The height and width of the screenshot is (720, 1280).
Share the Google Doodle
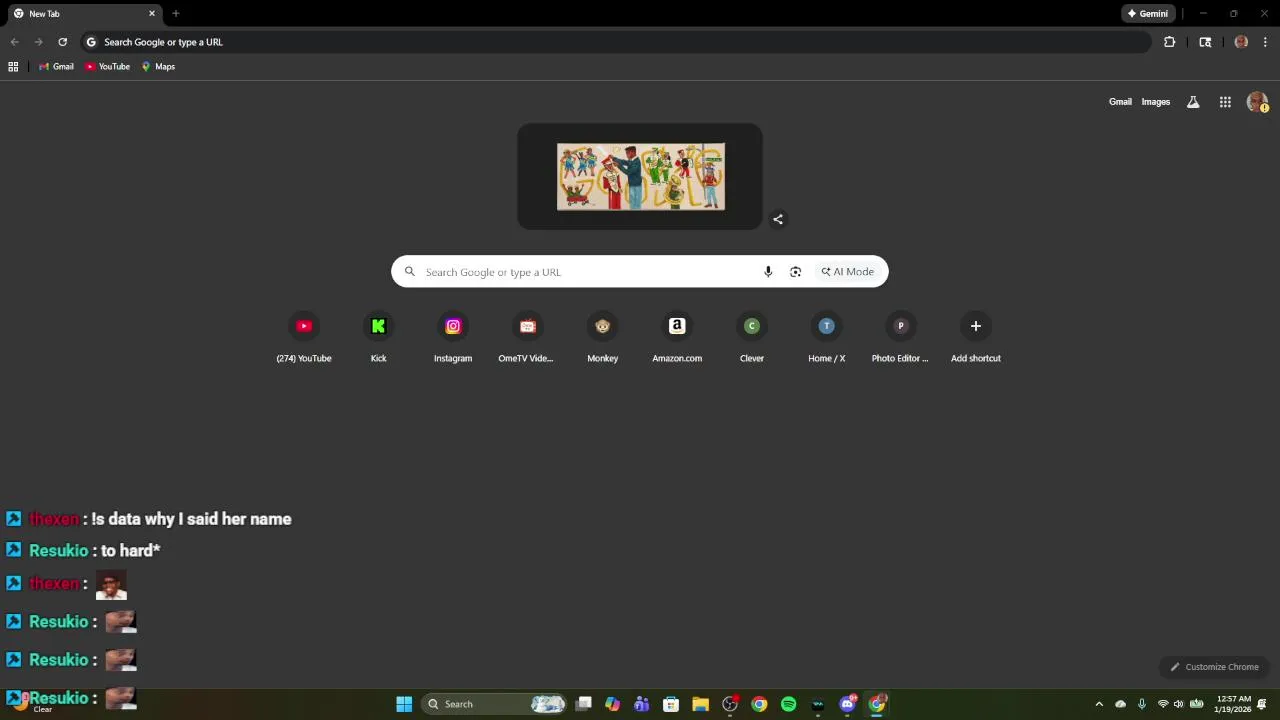[778, 220]
